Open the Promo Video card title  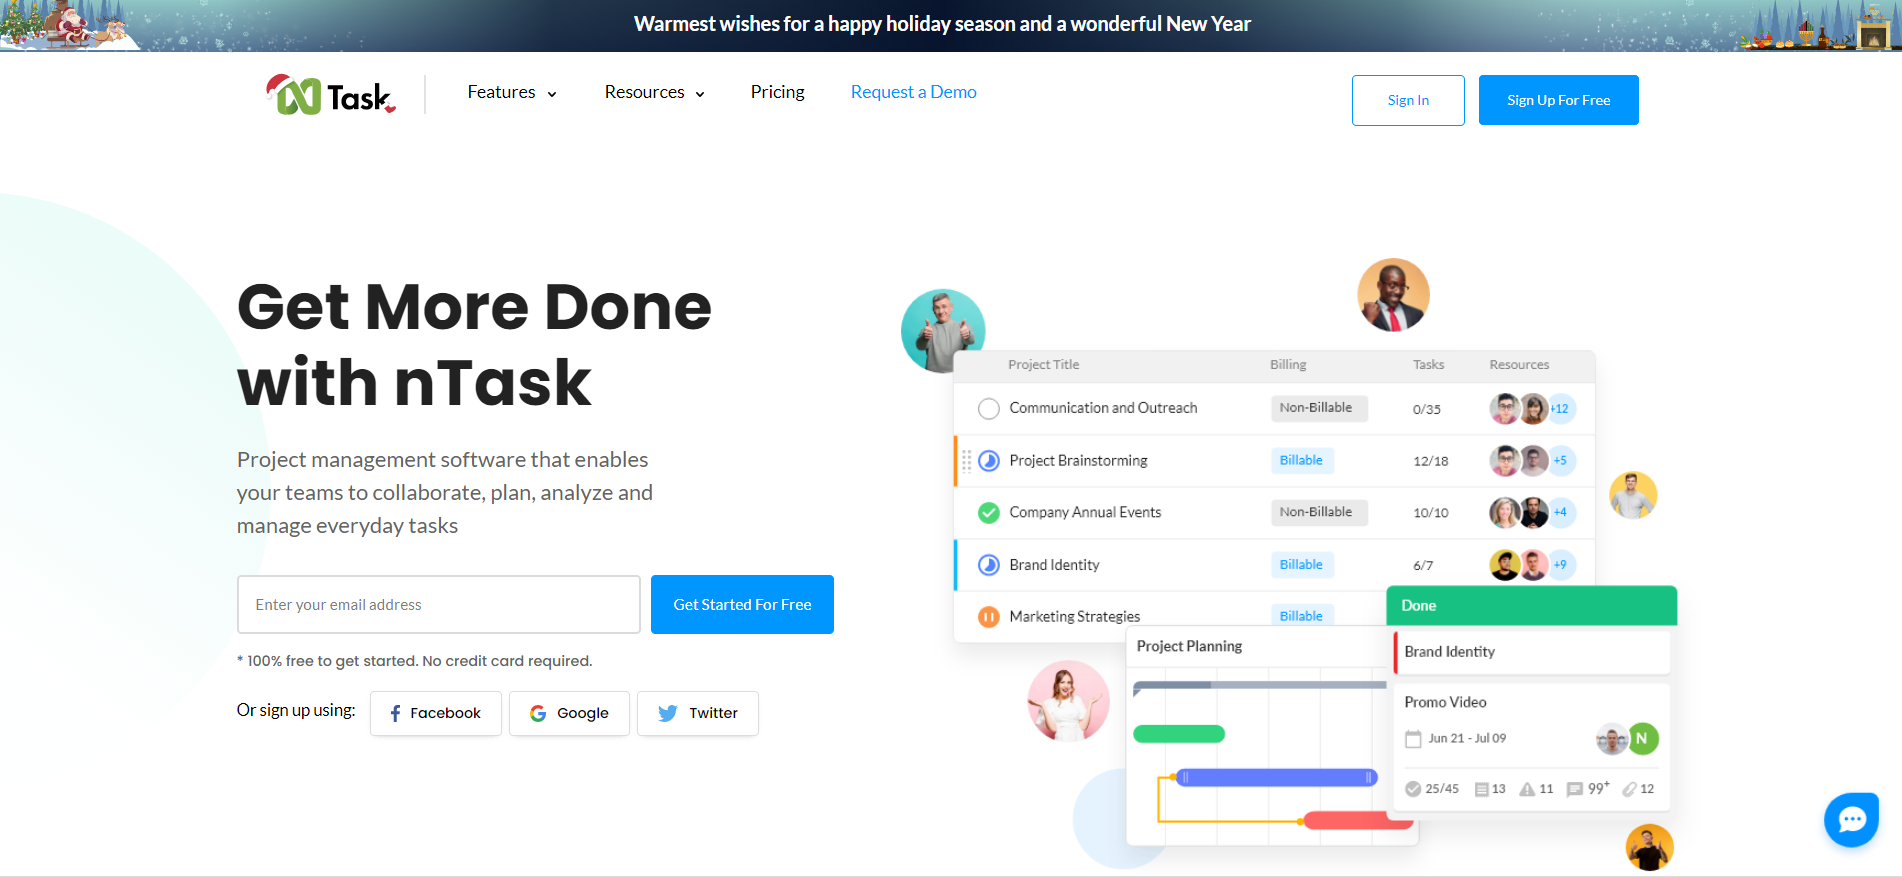pyautogui.click(x=1445, y=702)
